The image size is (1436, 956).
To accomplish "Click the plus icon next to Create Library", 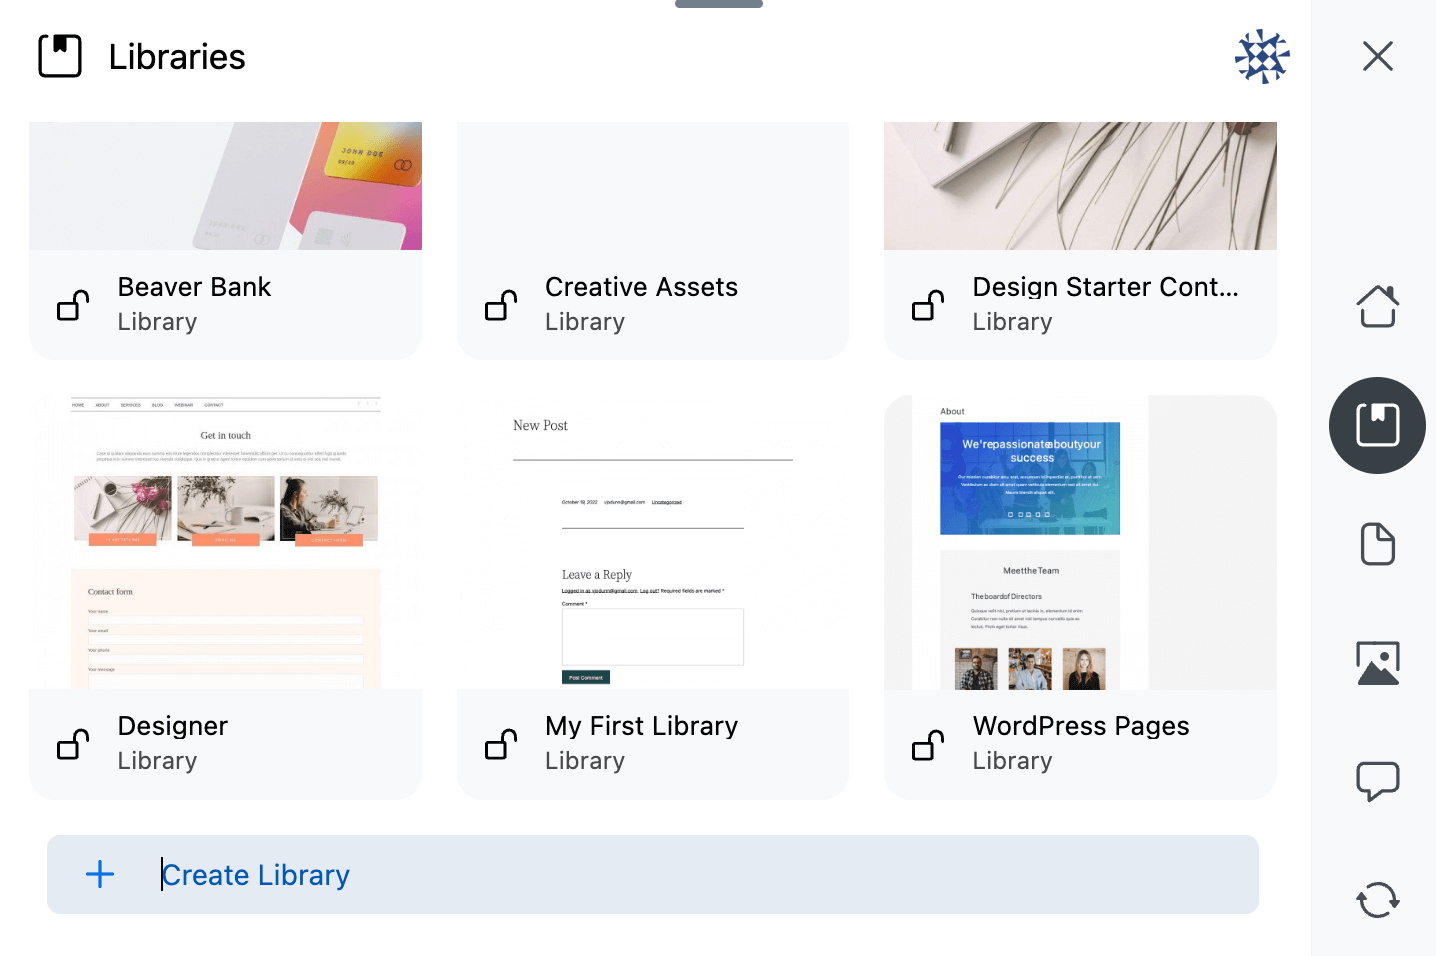I will pos(100,874).
